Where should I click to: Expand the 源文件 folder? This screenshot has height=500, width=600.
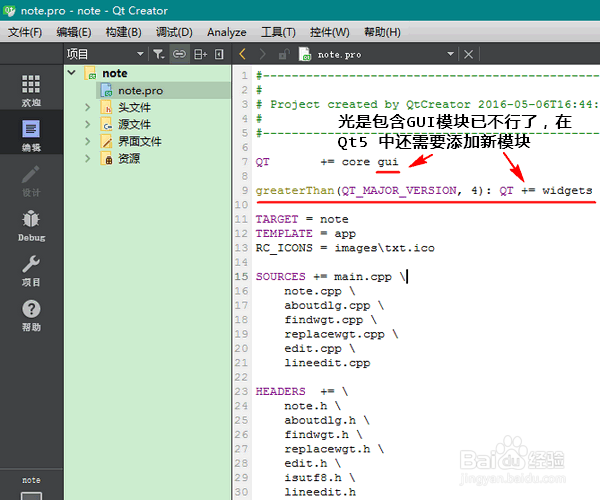tap(88, 124)
